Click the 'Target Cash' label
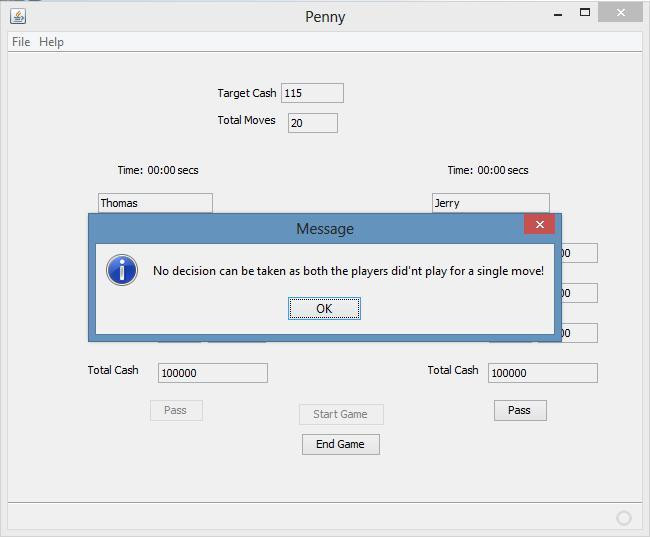 click(247, 93)
